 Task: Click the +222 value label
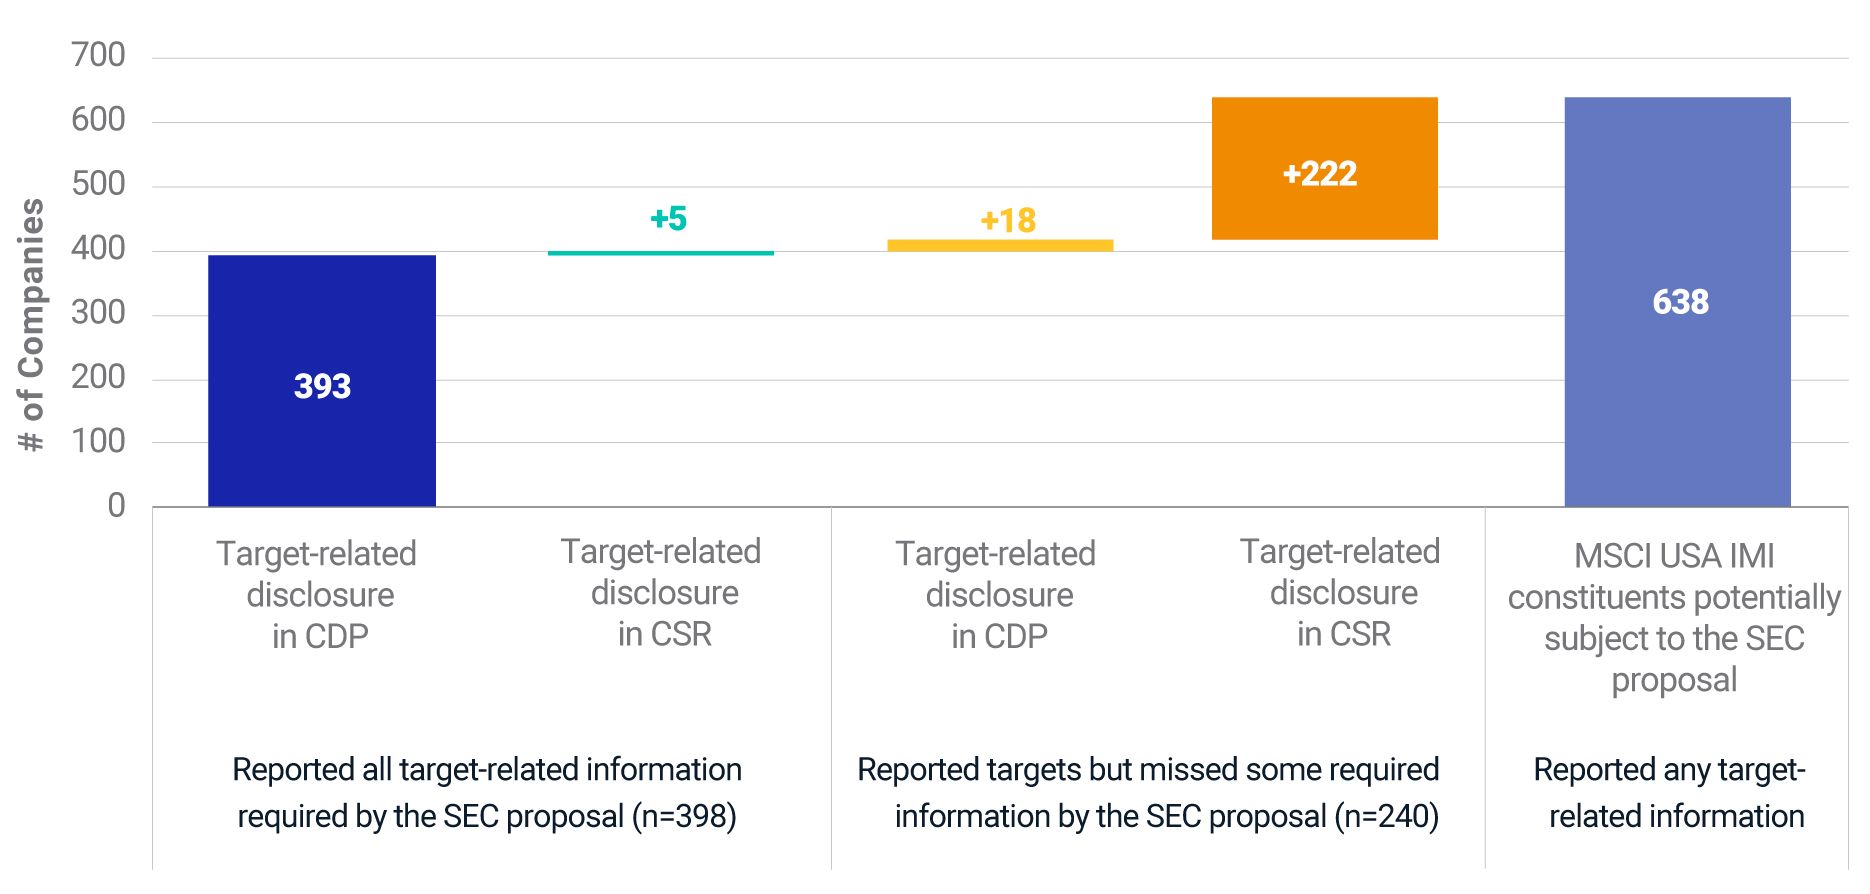tap(1319, 174)
